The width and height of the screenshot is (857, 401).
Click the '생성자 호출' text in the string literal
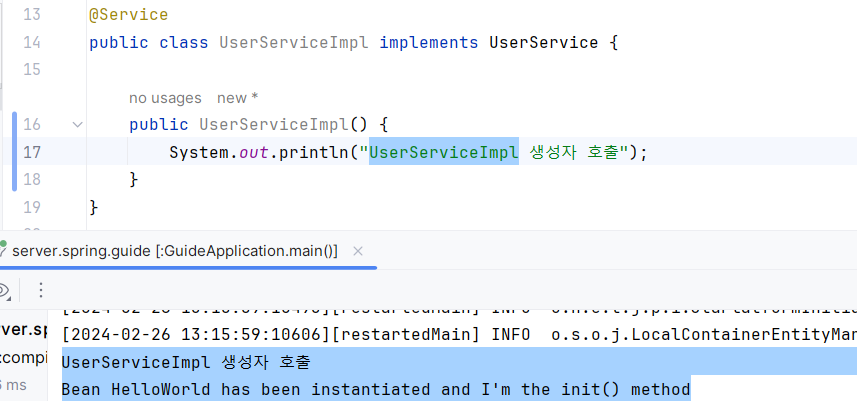[576, 152]
